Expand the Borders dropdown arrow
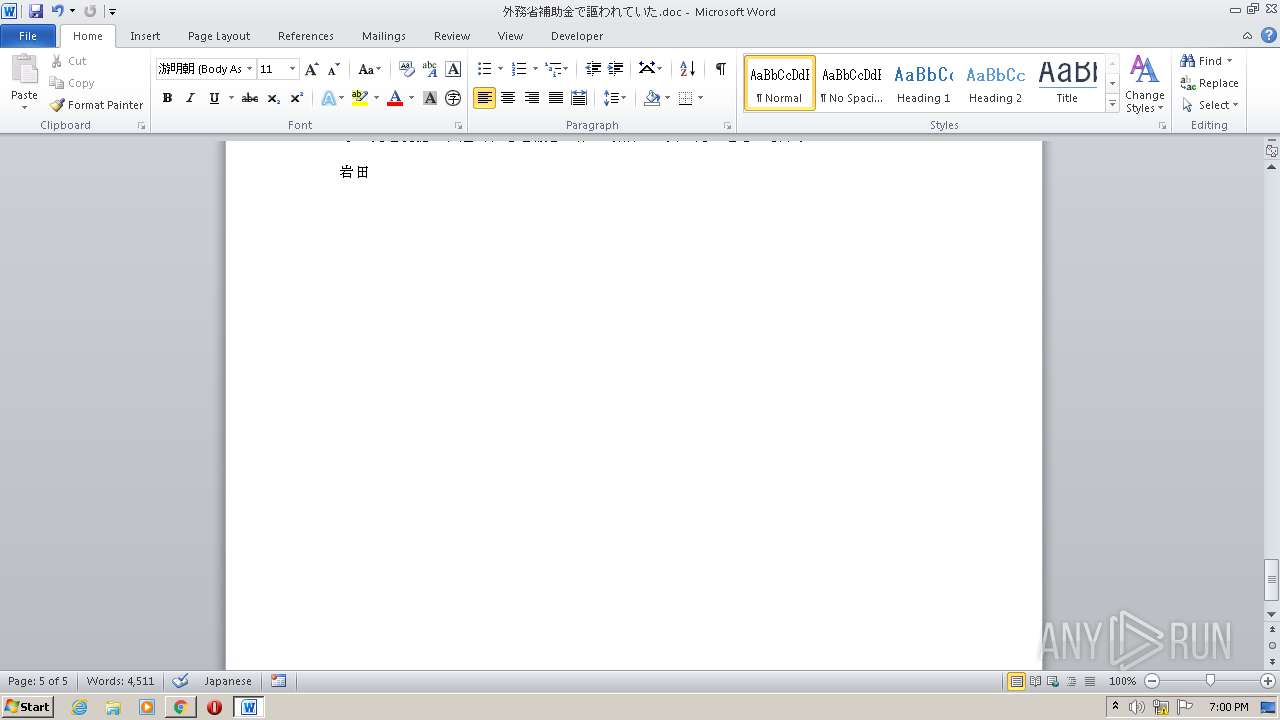 (x=700, y=98)
